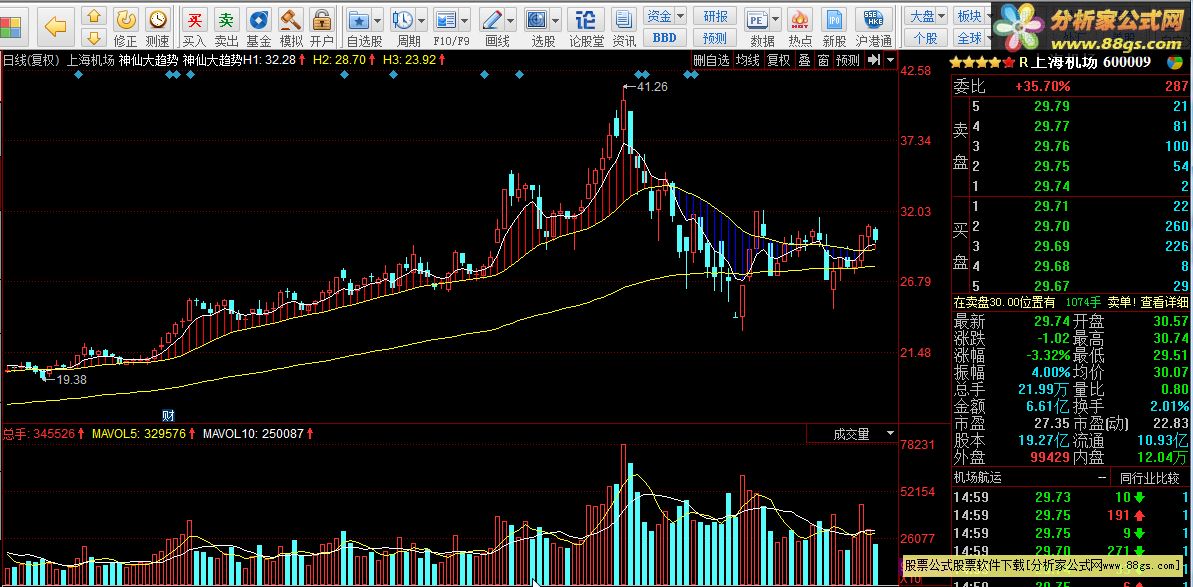Click the 板块 sector button
Screen dimensions: 1193x587
point(969,15)
